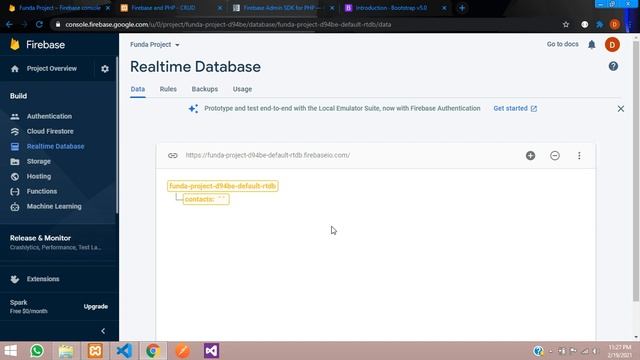Viewport: 640px width, 360px height.
Task: Open Cloud Firestore in sidebar
Action: 50,131
